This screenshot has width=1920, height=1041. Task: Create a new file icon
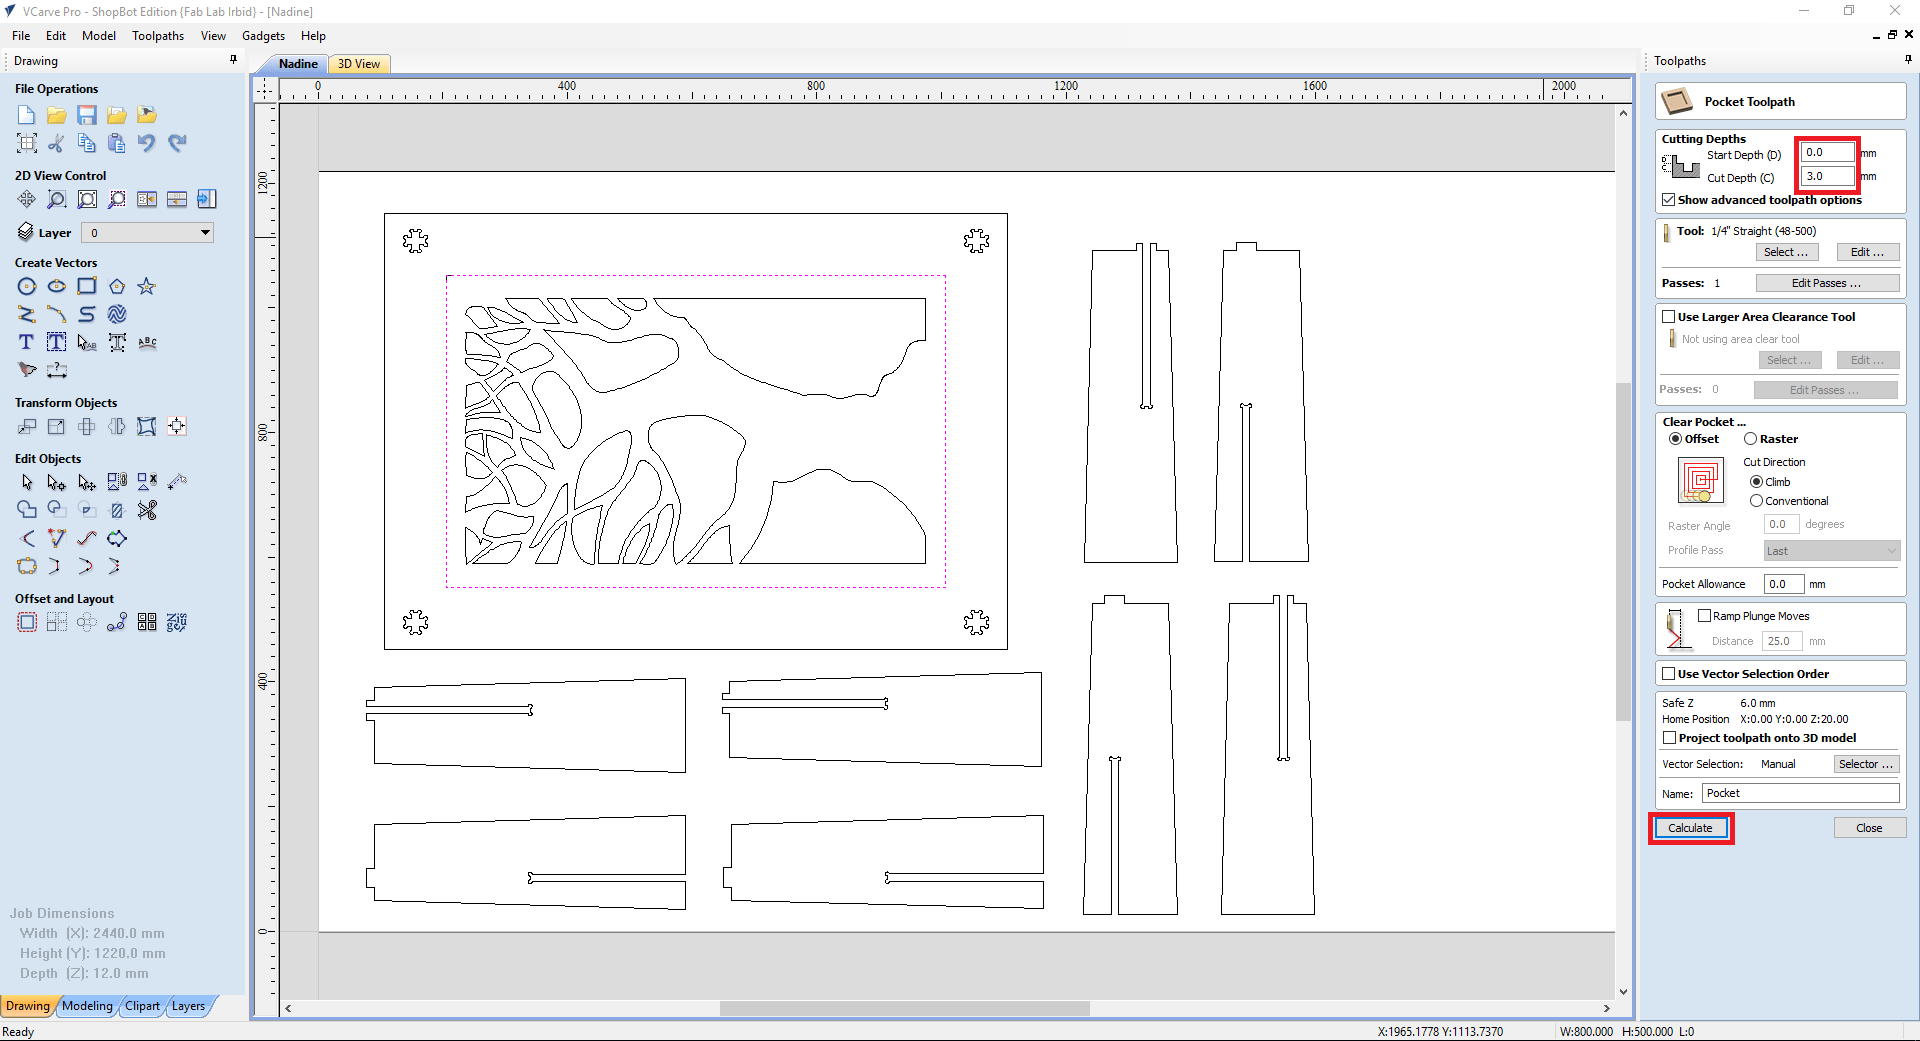(x=27, y=115)
